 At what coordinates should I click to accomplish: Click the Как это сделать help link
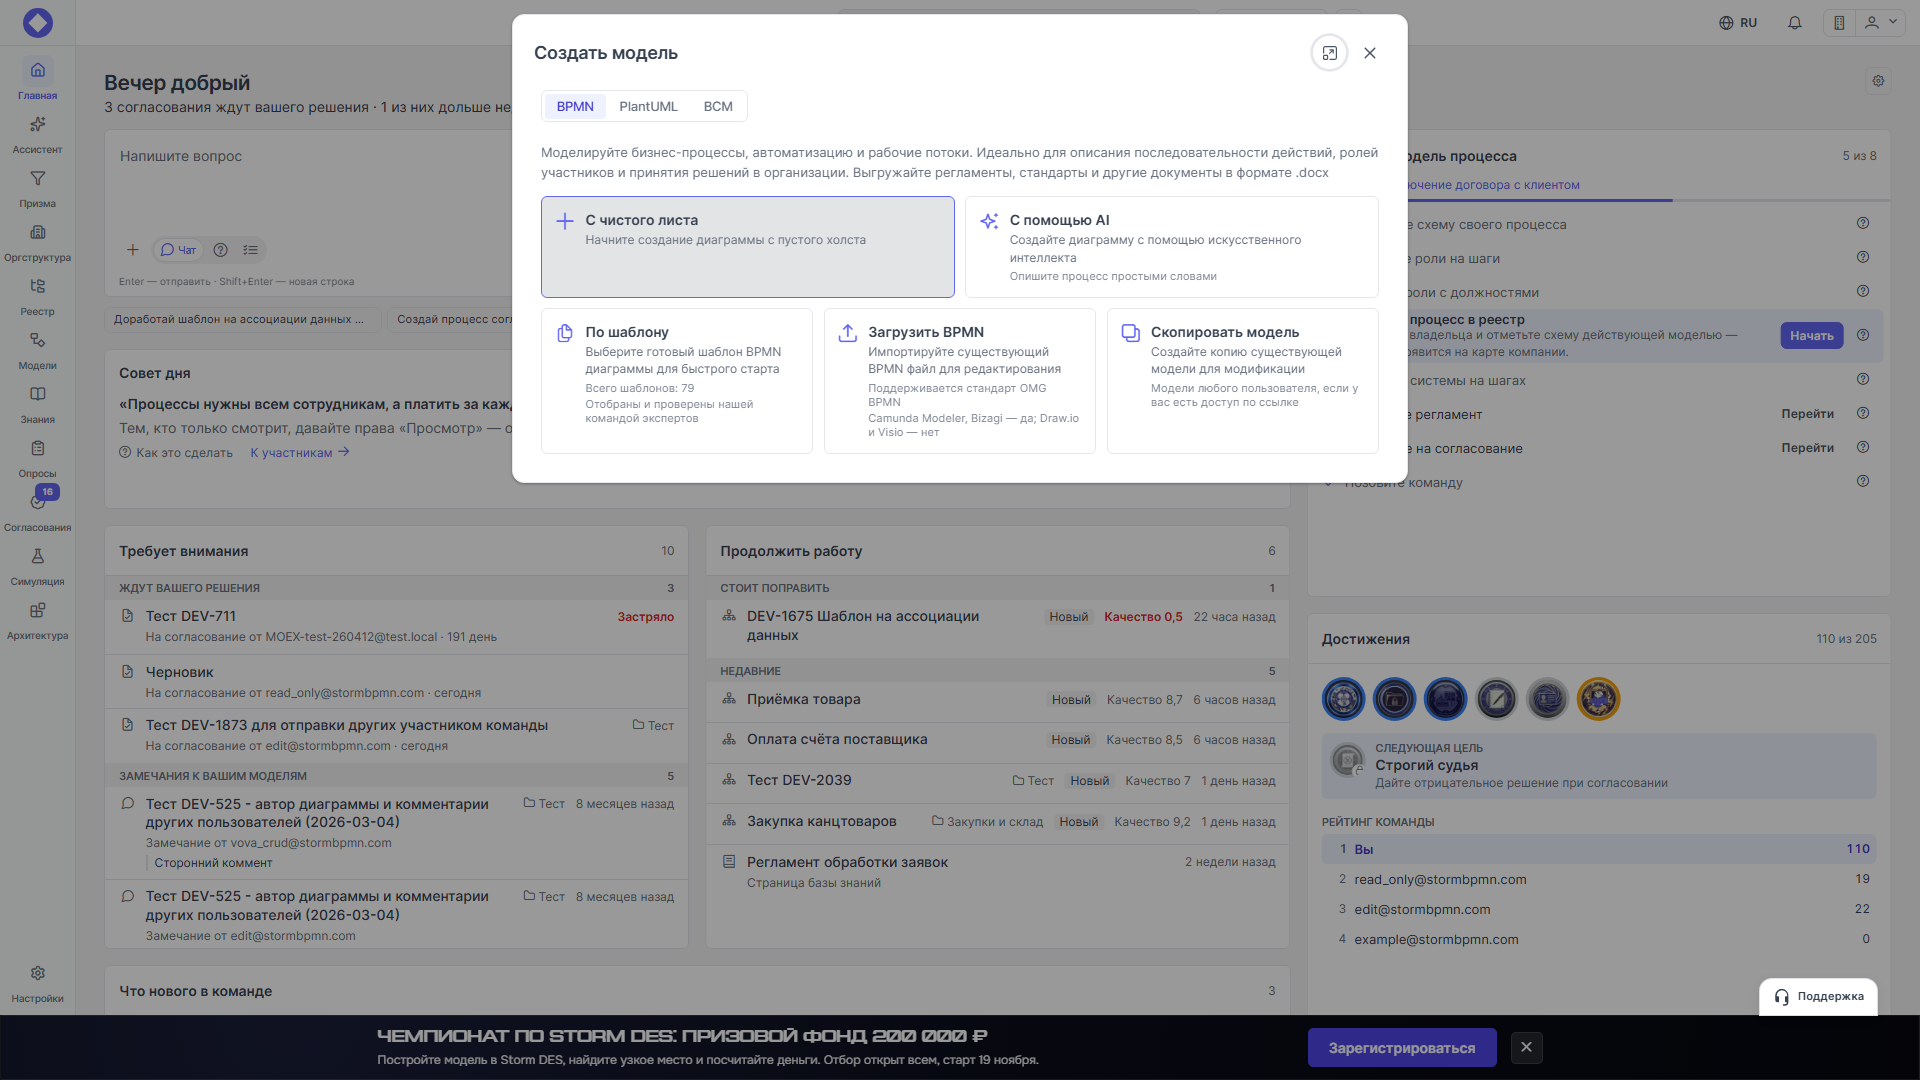click(x=176, y=453)
